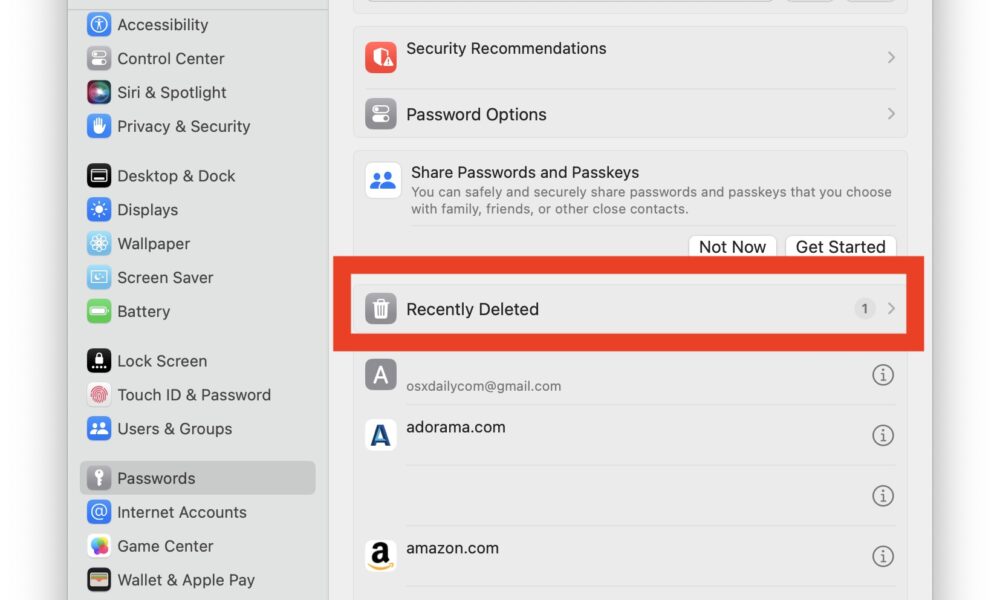Image resolution: width=1000 pixels, height=600 pixels.
Task: Open the Game Center icon
Action: [99, 546]
